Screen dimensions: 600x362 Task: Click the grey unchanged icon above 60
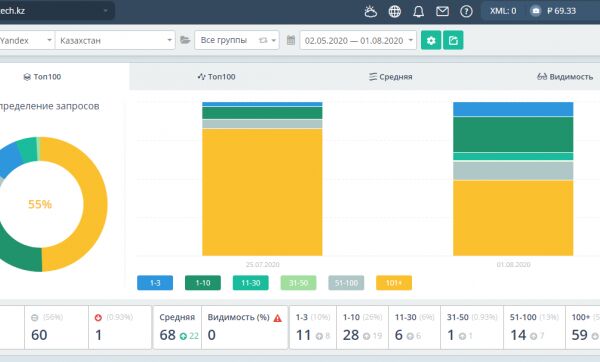pos(35,317)
